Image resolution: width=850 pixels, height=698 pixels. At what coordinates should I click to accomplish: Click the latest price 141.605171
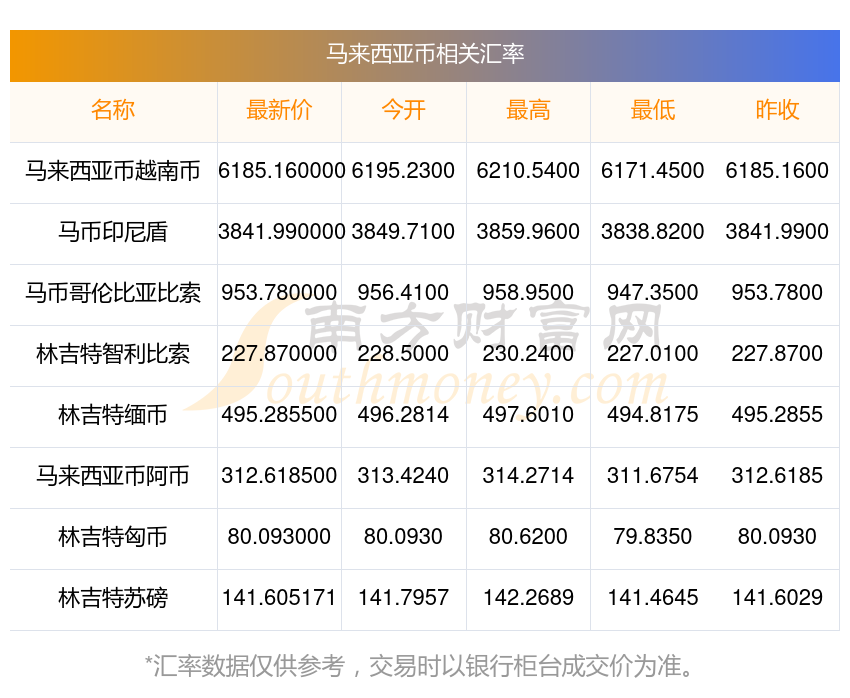point(279,598)
